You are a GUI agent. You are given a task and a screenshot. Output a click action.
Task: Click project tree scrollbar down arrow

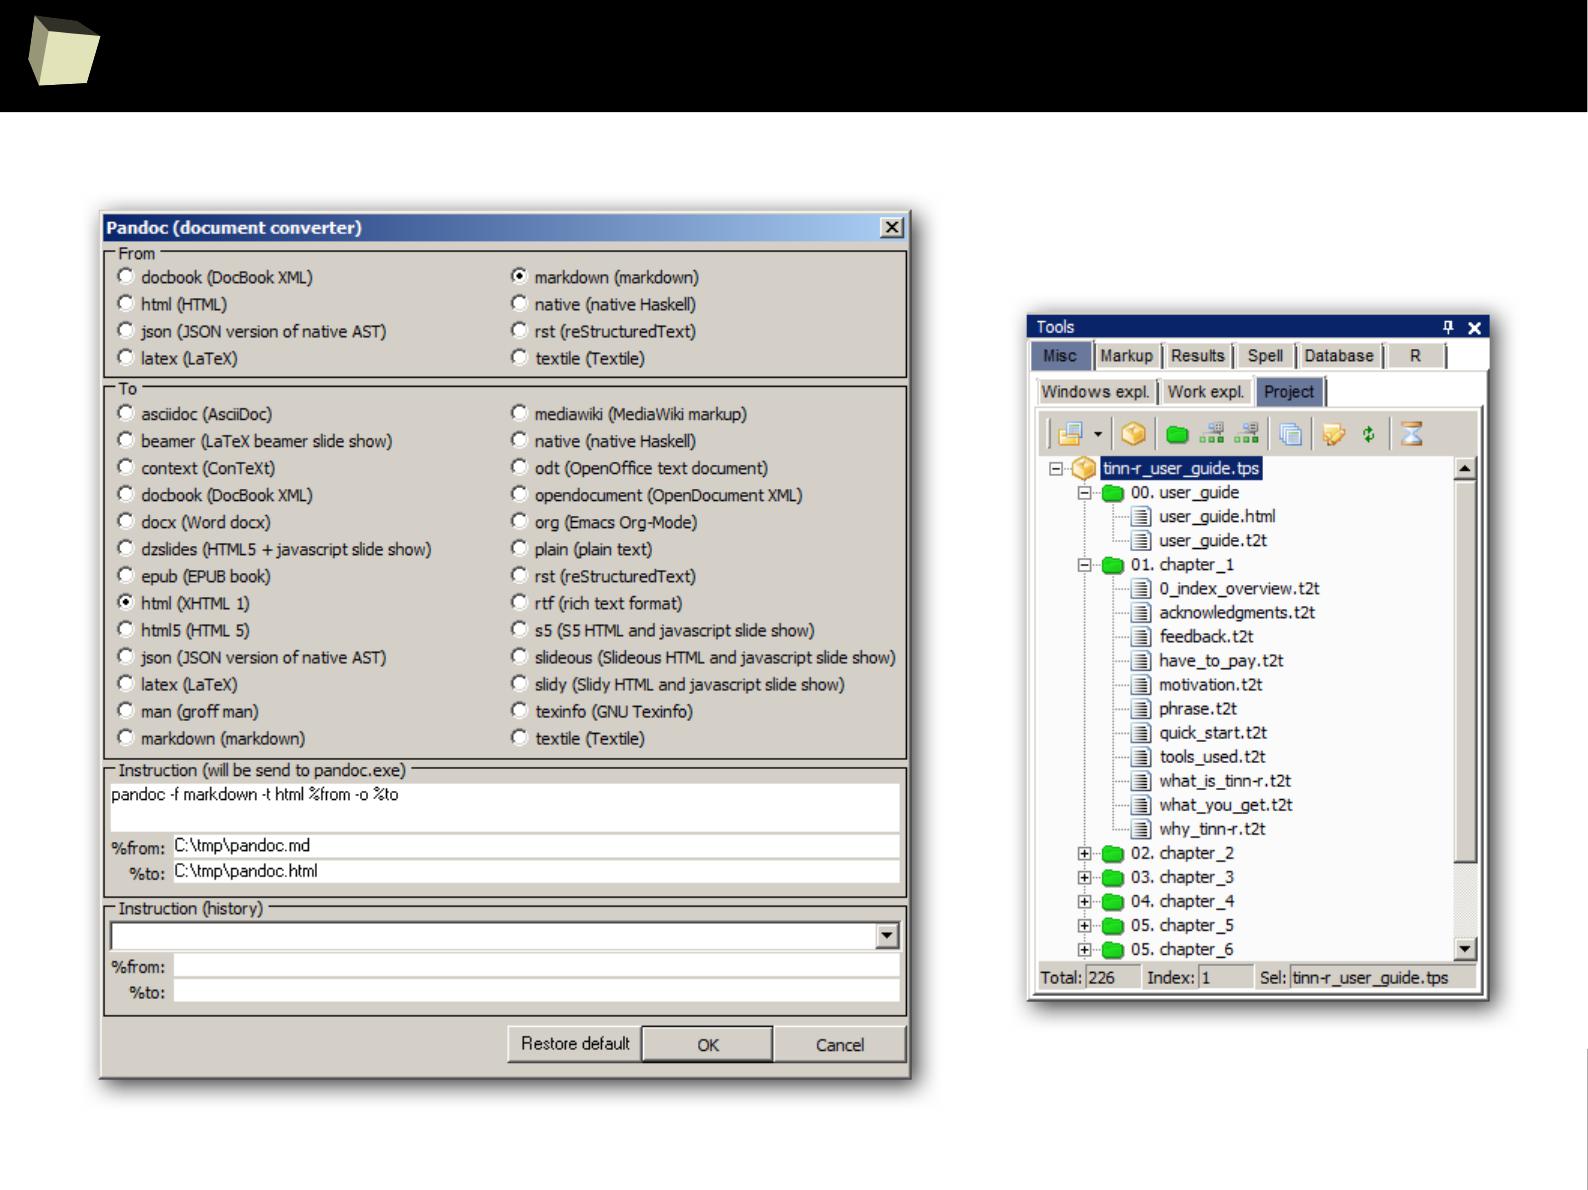tap(1465, 949)
